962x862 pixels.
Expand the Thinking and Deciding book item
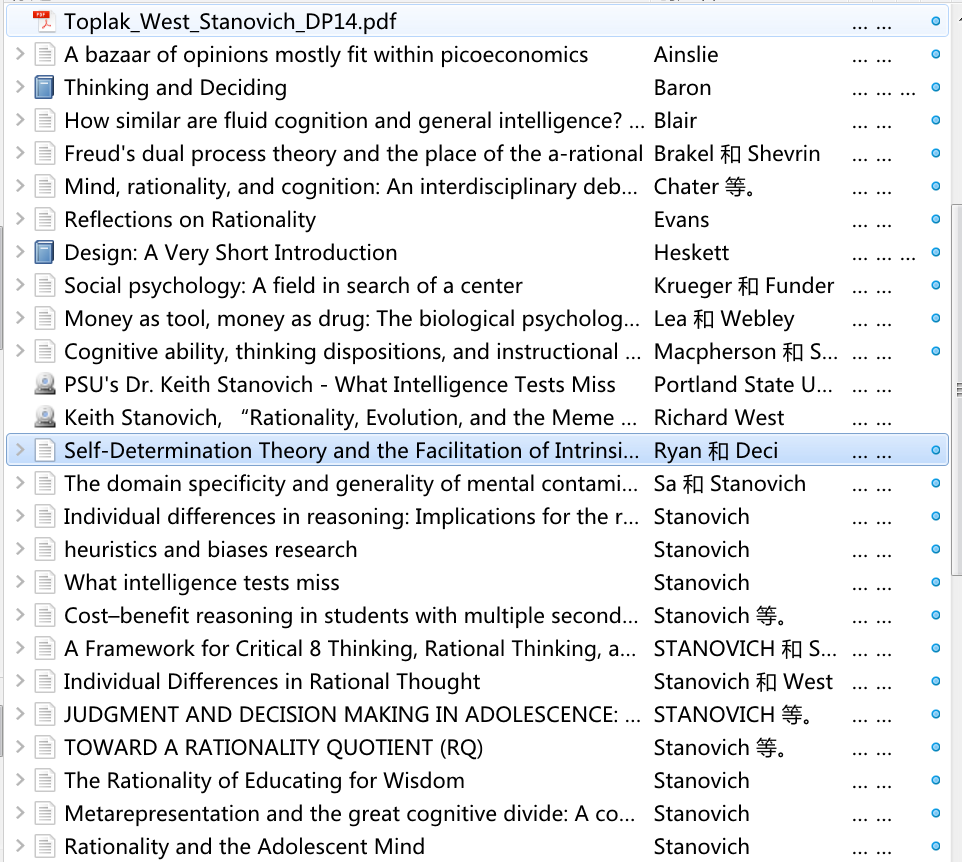tap(20, 88)
